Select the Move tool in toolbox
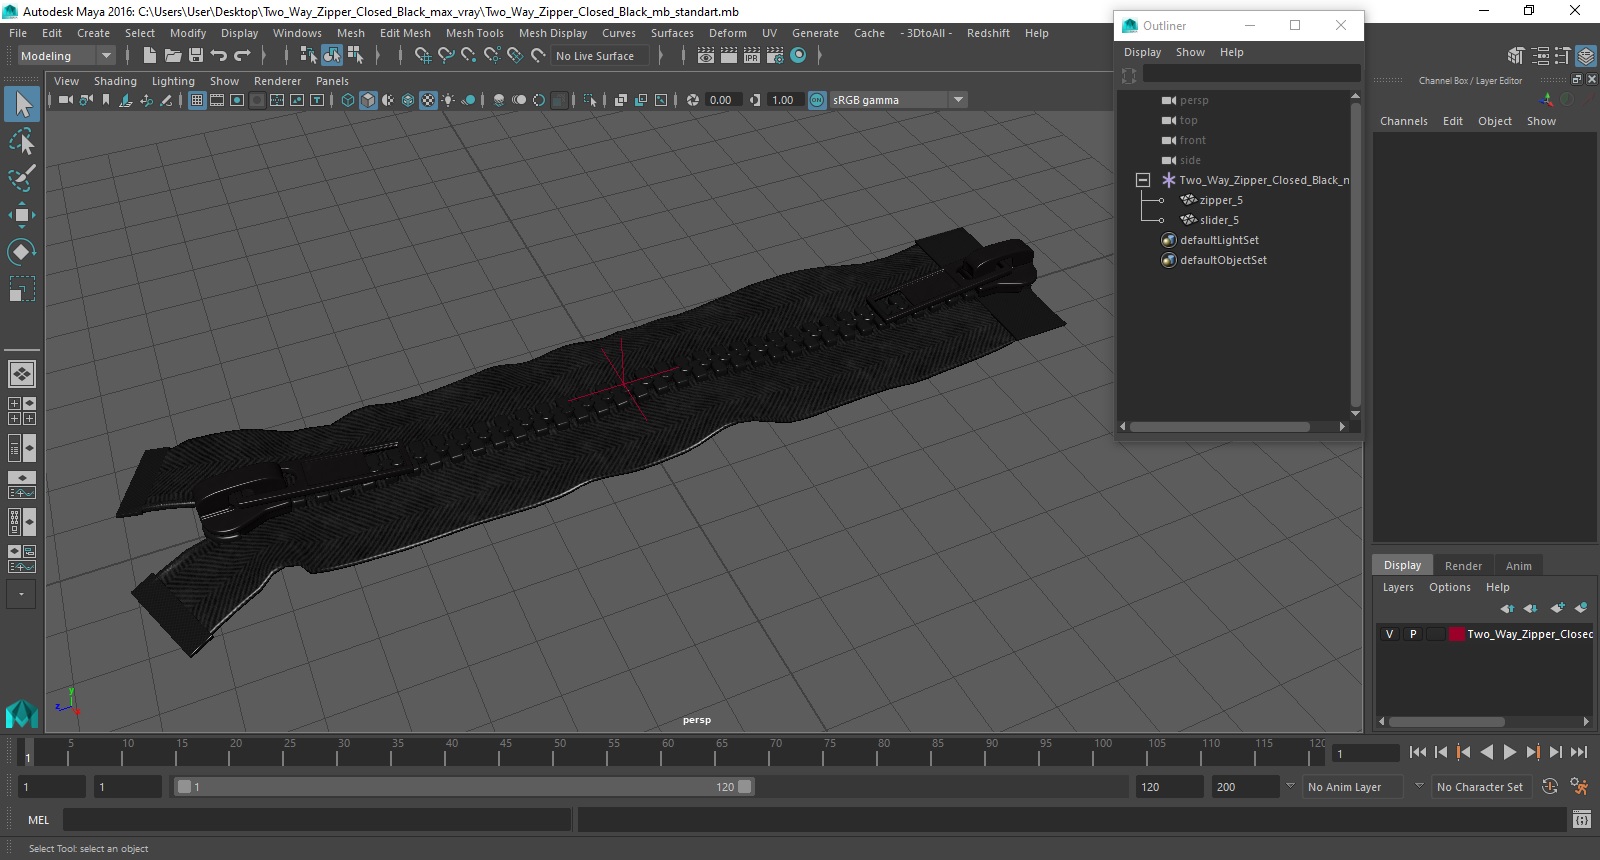1600x860 pixels. point(21,214)
